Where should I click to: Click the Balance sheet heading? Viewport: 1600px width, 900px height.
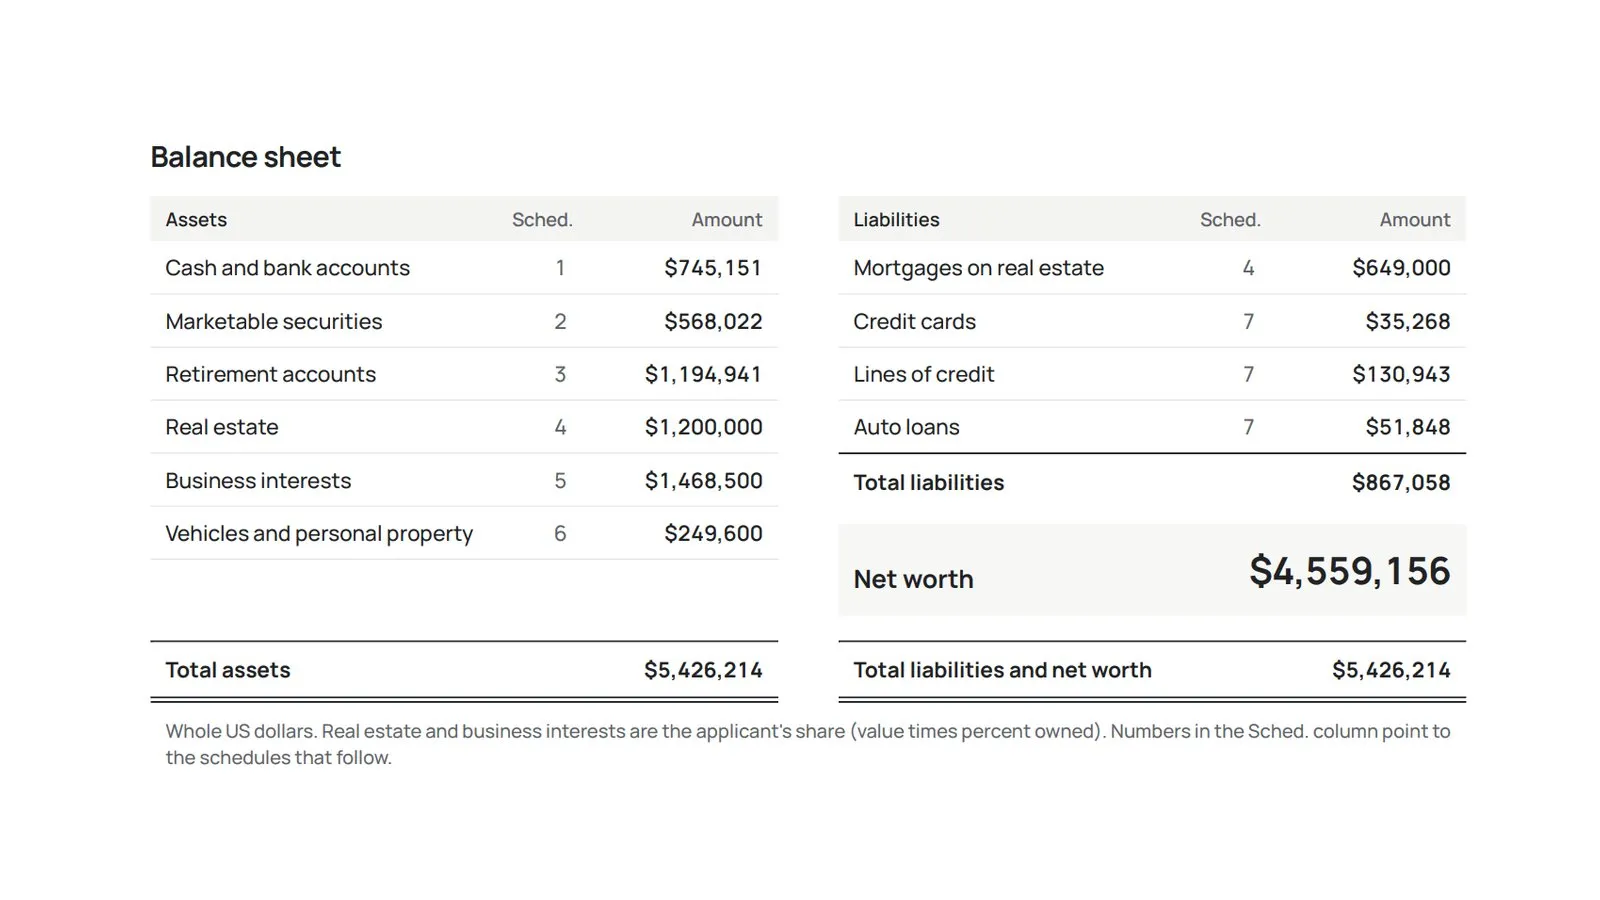point(245,157)
